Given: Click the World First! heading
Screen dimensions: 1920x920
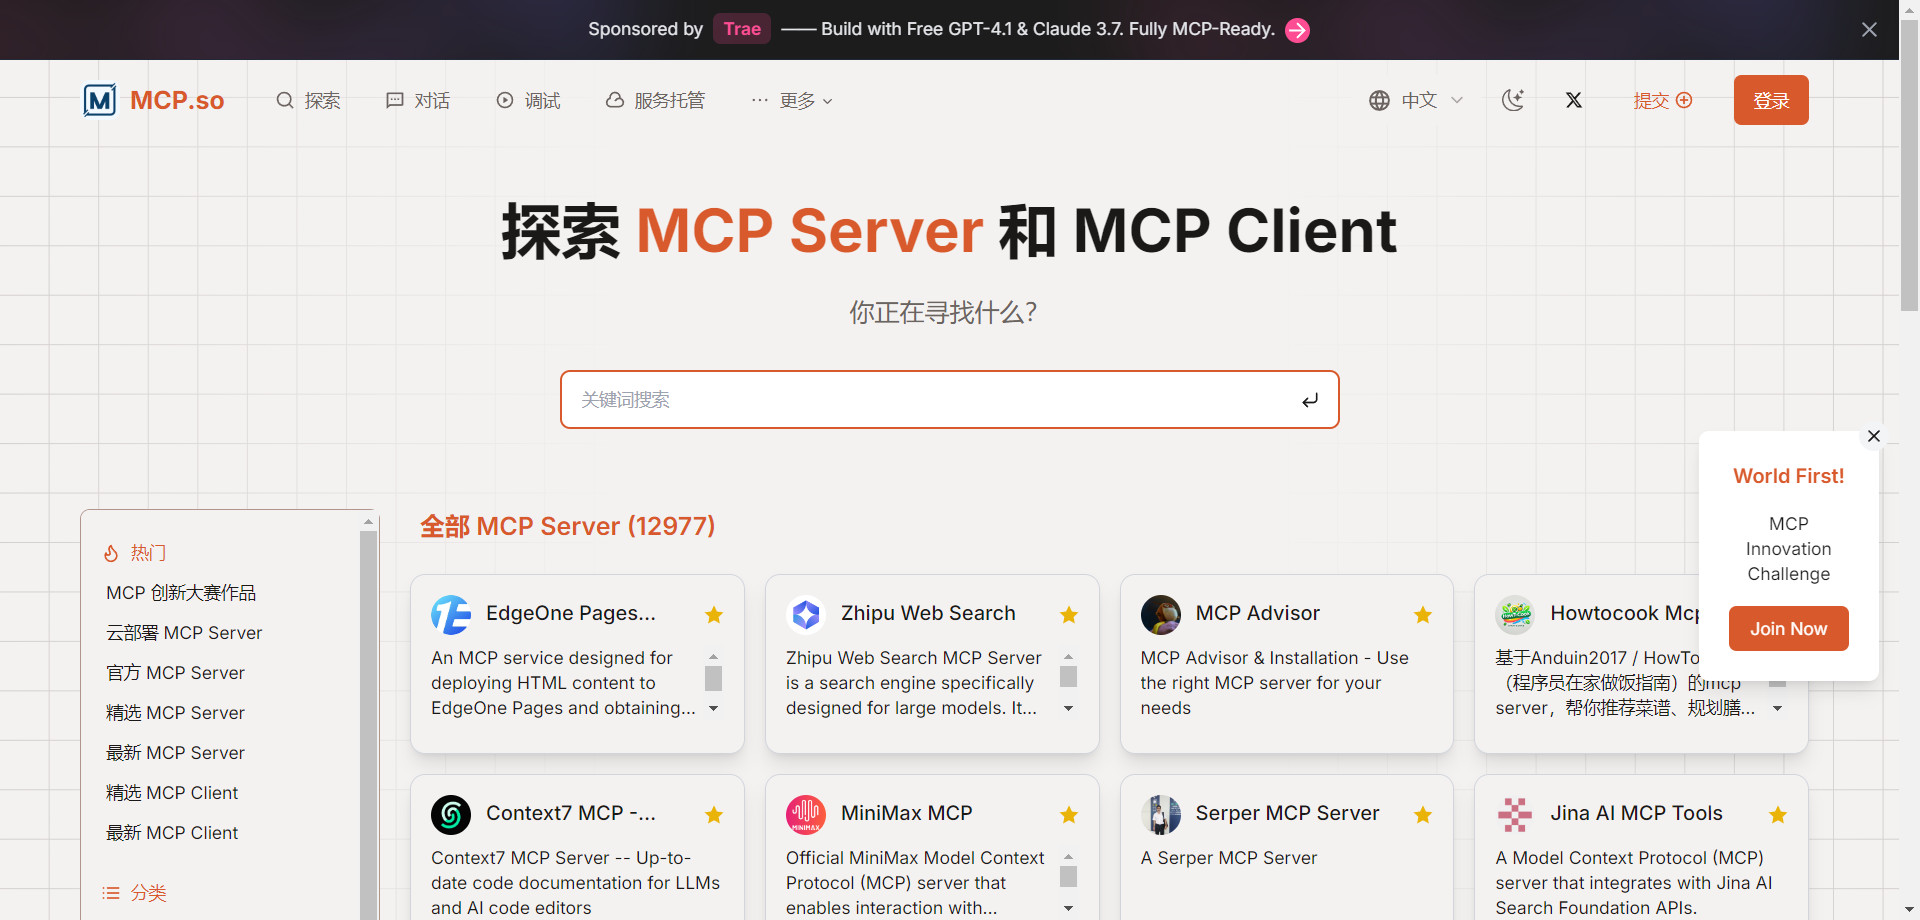Looking at the screenshot, I should tap(1788, 476).
